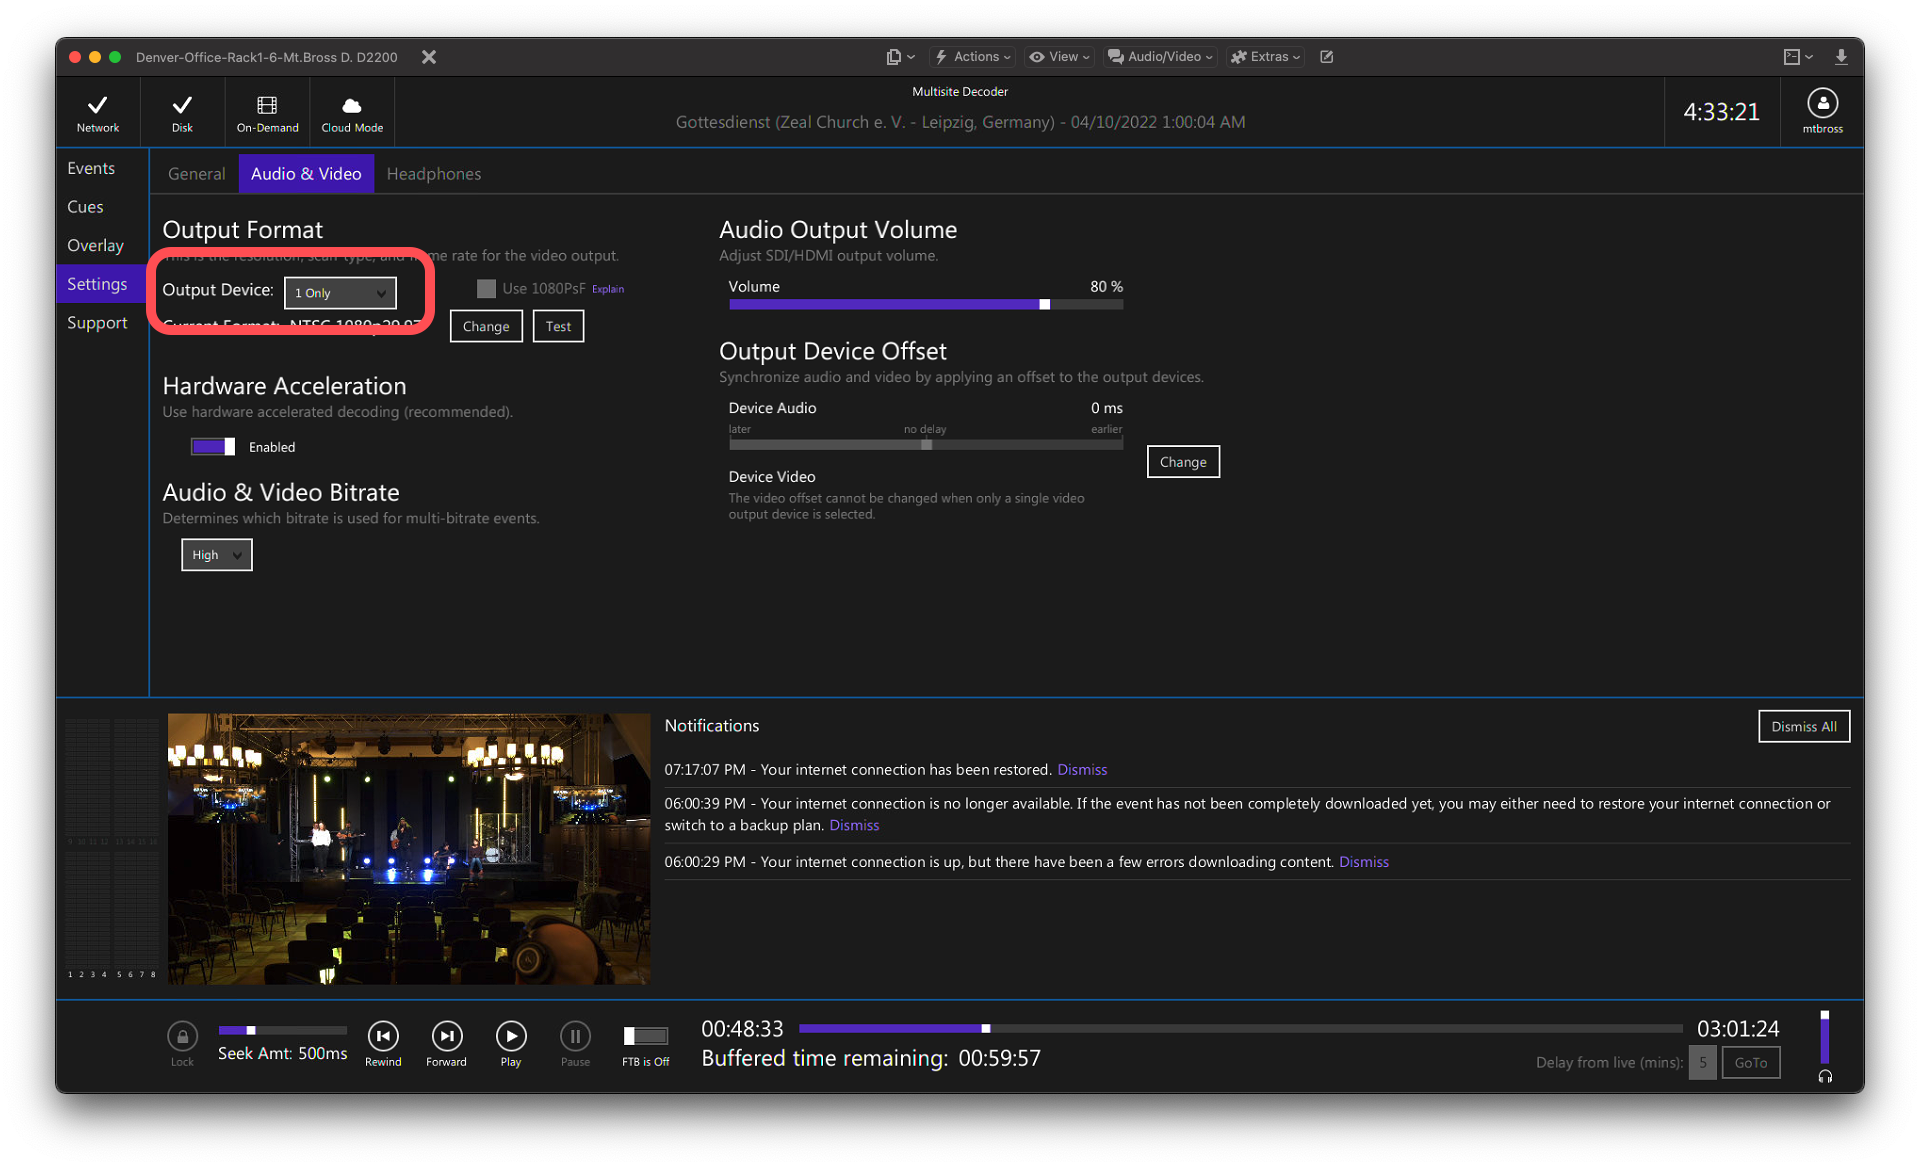Select the Cloud Mode icon
Image resolution: width=1920 pixels, height=1167 pixels.
pos(351,111)
